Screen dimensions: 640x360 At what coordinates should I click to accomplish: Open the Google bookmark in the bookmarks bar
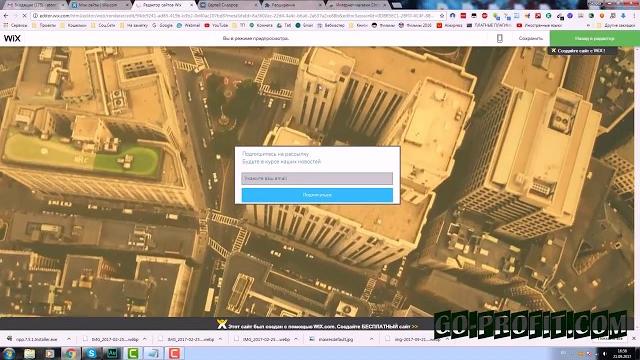pyautogui.click(x=162, y=25)
